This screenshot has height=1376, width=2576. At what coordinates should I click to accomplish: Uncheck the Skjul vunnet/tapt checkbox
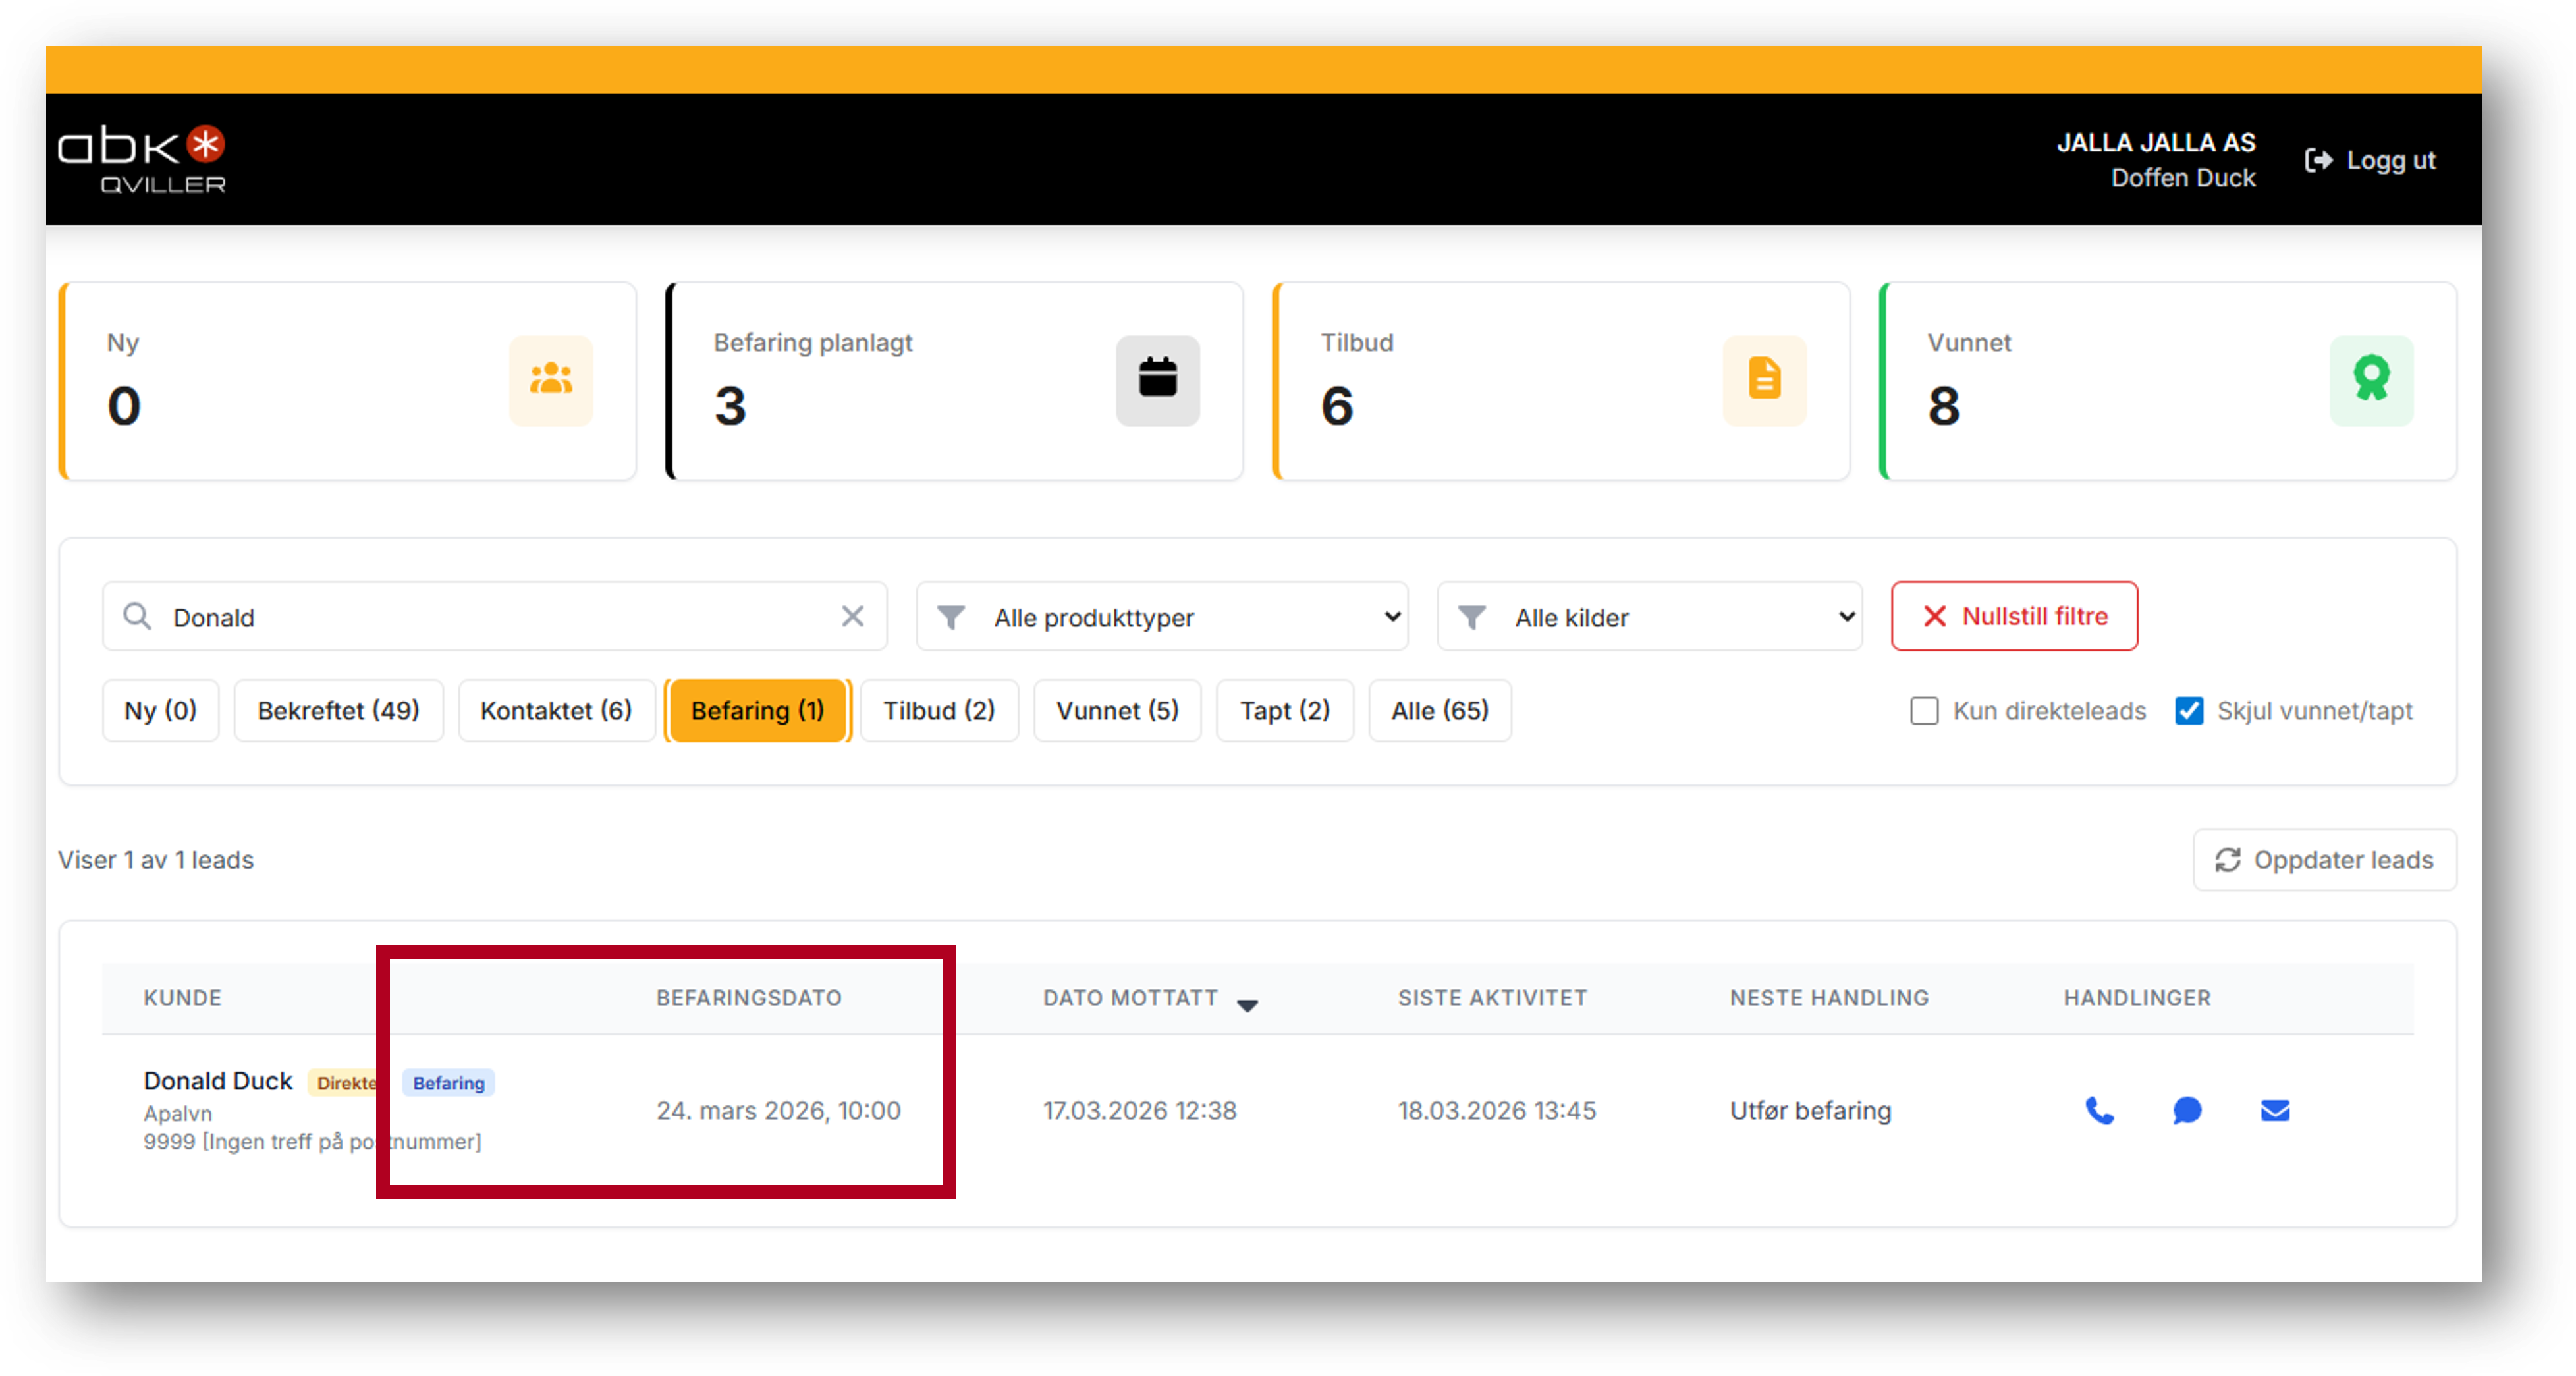2189,711
